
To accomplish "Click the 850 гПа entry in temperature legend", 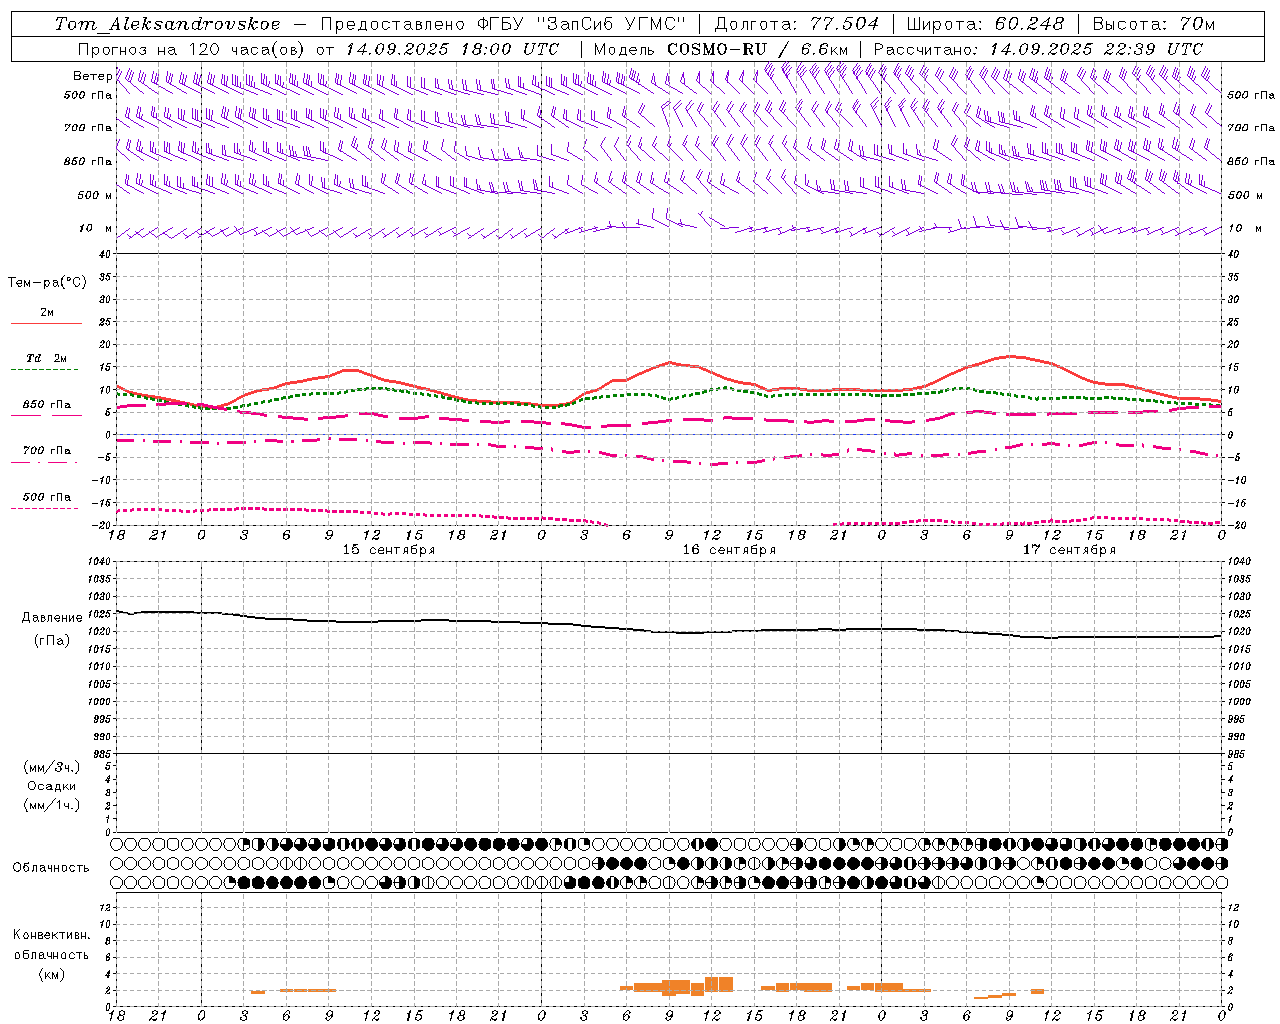I will [47, 405].
